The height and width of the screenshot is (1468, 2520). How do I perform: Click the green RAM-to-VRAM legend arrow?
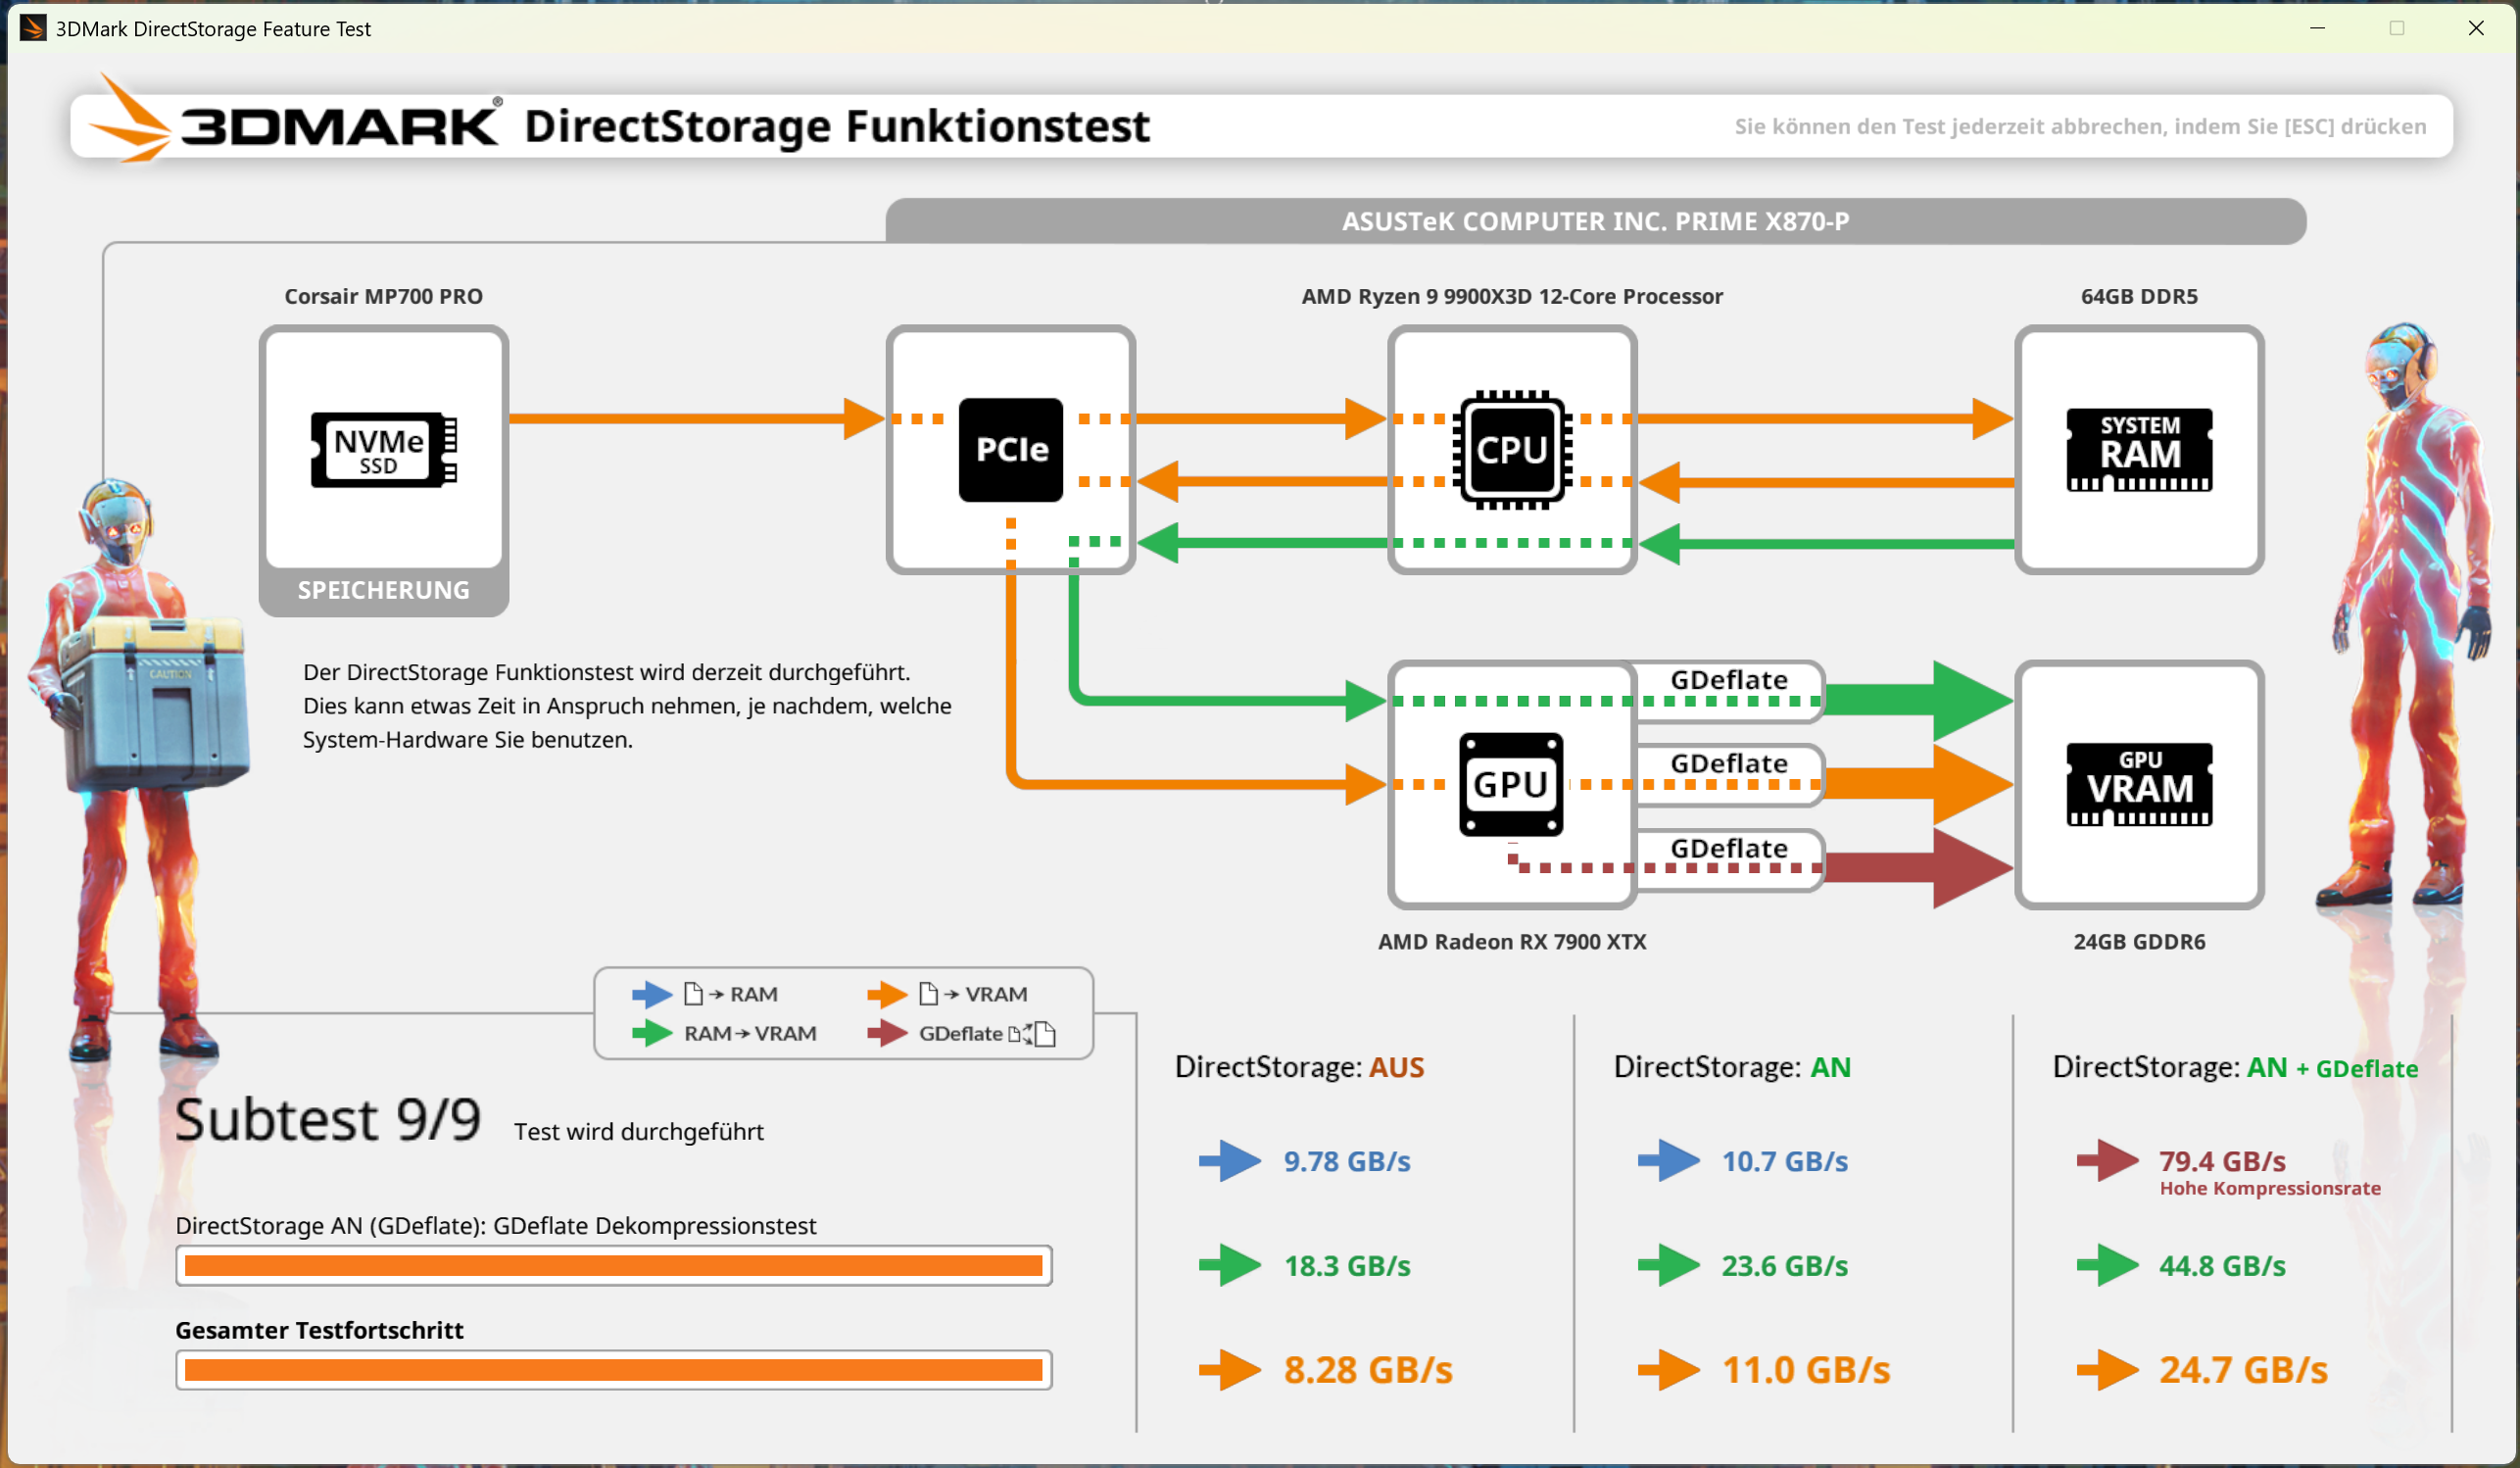(652, 1033)
